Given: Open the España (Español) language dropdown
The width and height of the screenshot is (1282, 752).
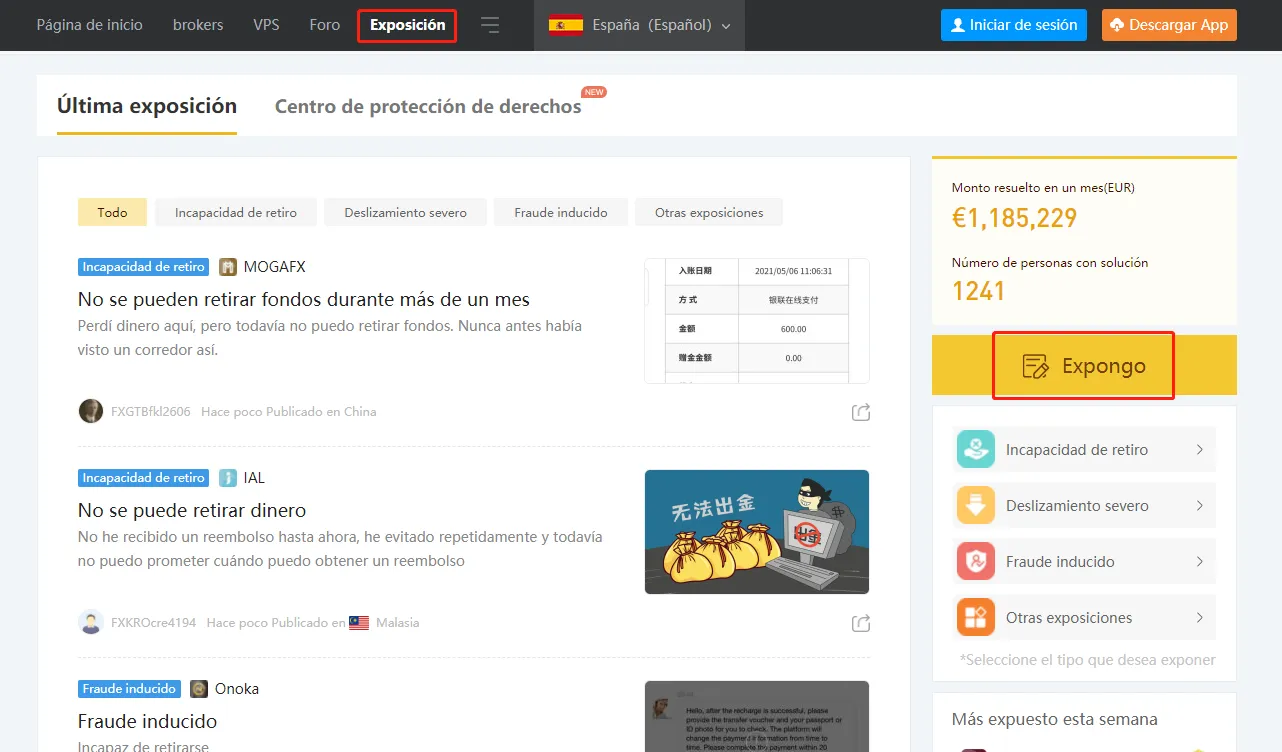Looking at the screenshot, I should pos(640,25).
